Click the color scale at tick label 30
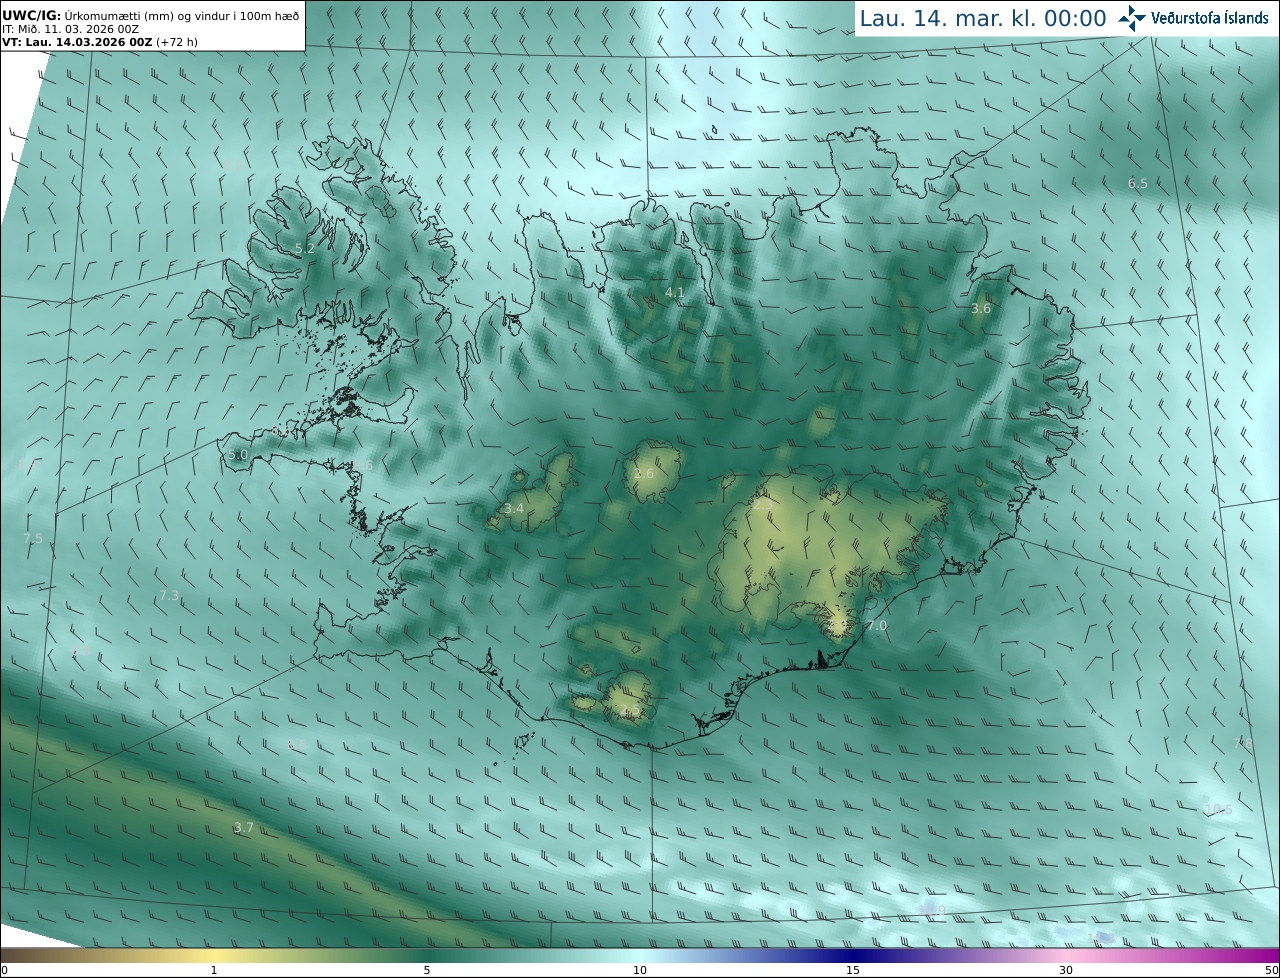The image size is (1280, 978). tap(1066, 970)
